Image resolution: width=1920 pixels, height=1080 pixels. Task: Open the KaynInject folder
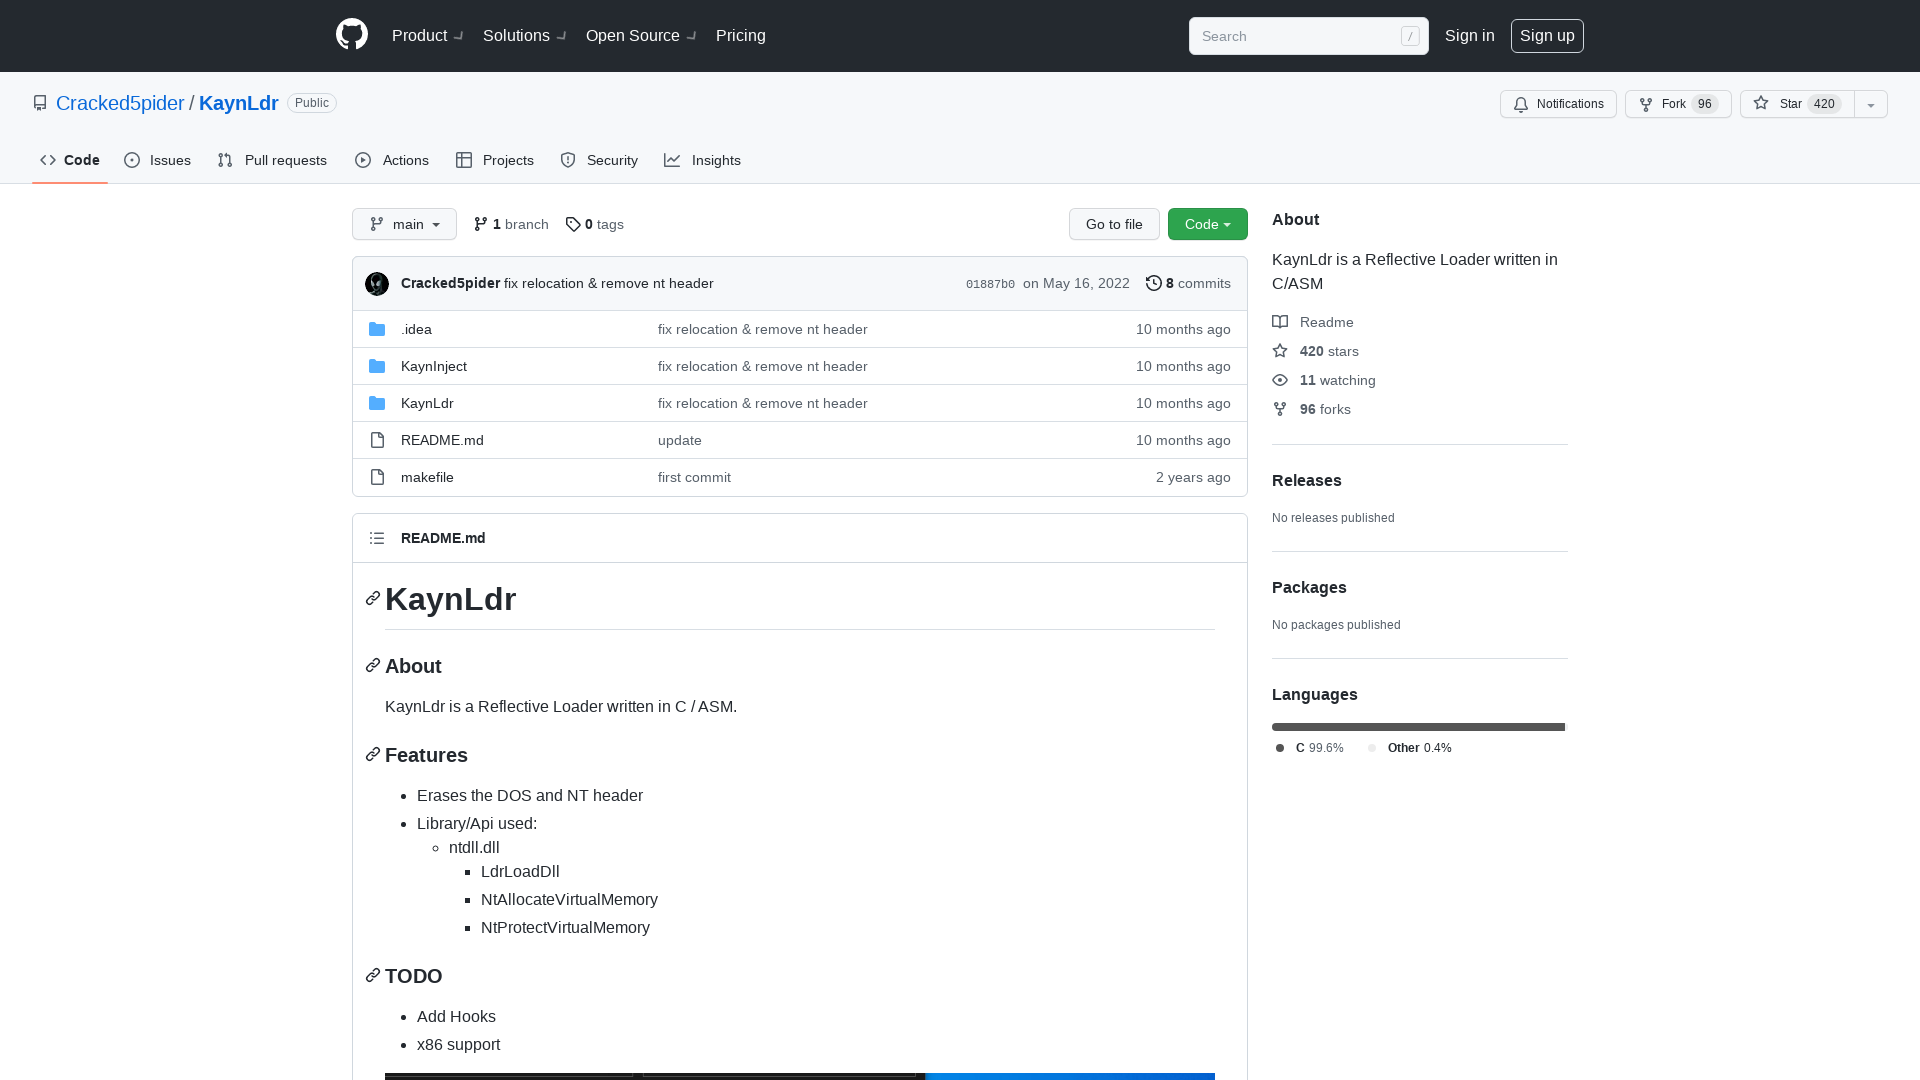(x=434, y=366)
